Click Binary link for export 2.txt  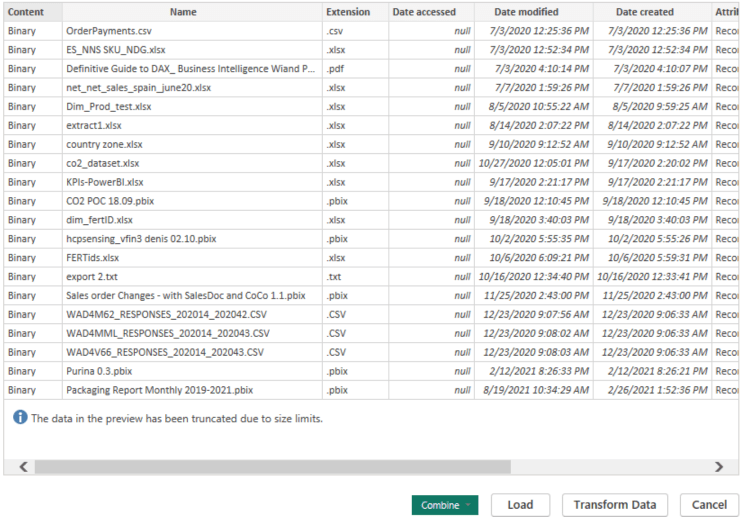point(21,276)
